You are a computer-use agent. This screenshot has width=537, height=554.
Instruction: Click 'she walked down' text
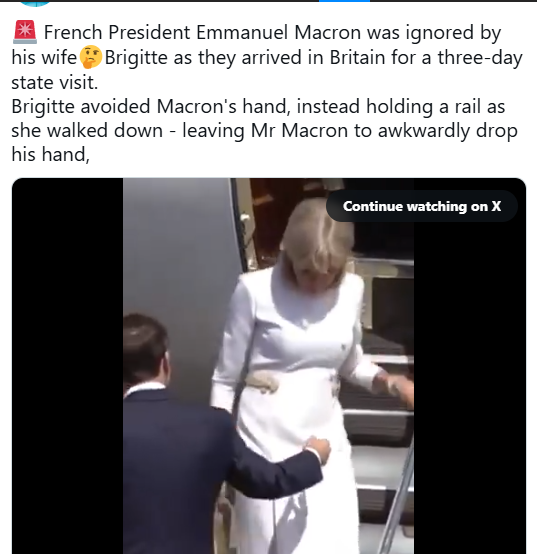click(x=87, y=131)
